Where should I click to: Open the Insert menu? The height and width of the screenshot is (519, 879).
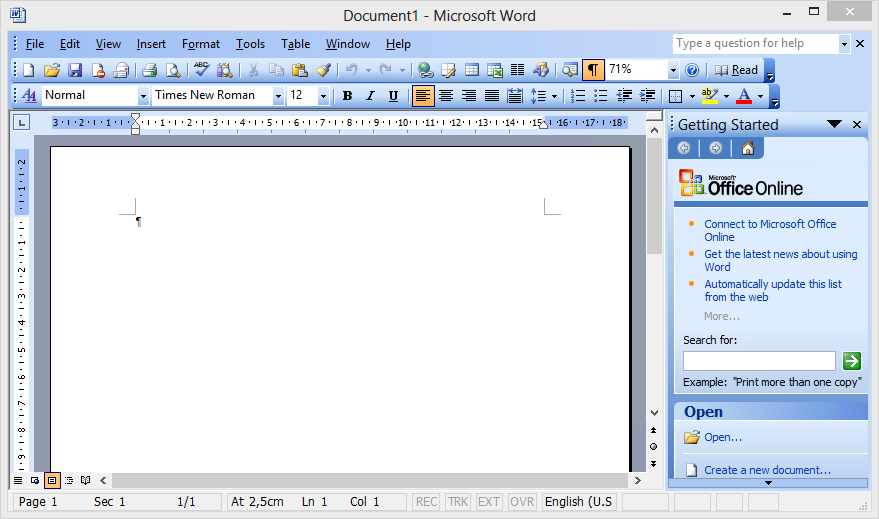[151, 44]
